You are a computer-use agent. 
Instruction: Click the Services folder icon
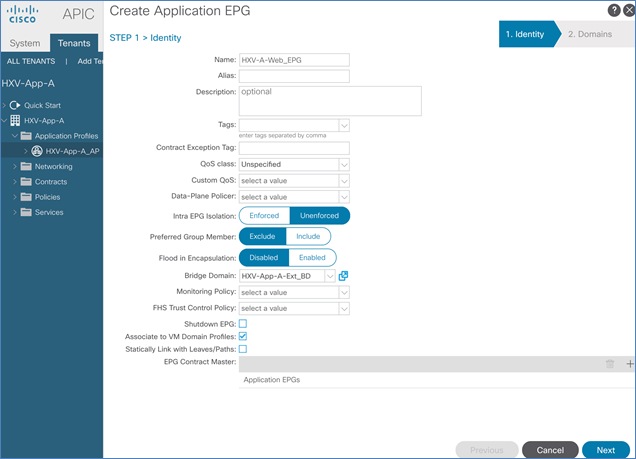(x=26, y=212)
